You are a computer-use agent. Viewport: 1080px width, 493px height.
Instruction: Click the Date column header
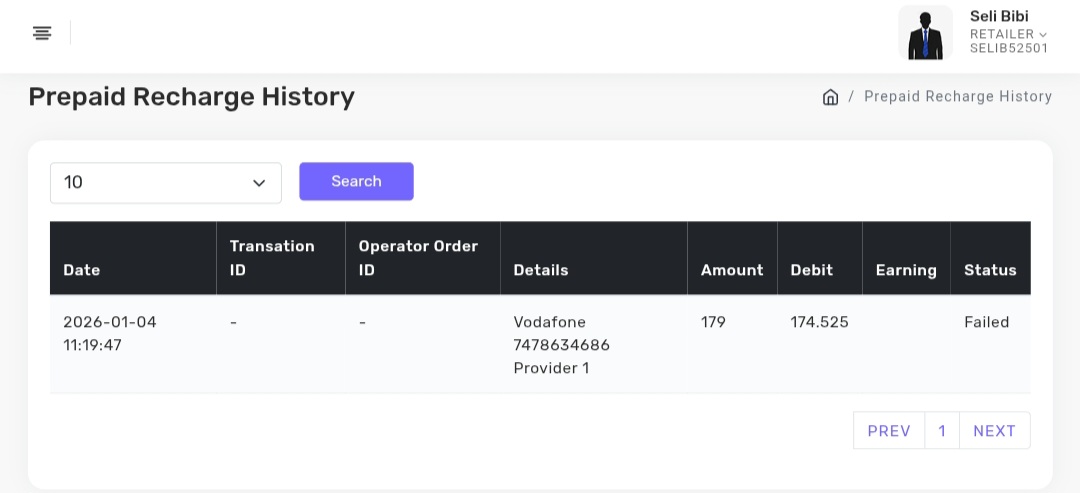[82, 270]
